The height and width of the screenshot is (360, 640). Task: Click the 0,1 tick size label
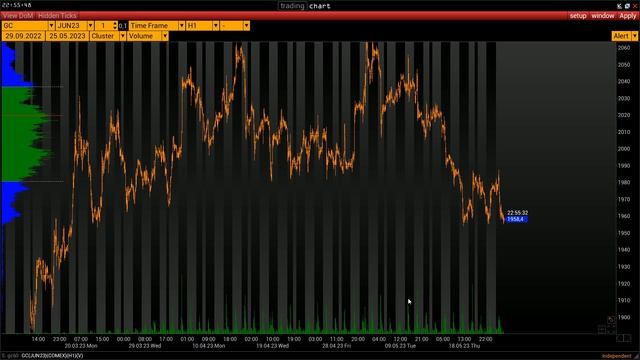click(x=123, y=26)
